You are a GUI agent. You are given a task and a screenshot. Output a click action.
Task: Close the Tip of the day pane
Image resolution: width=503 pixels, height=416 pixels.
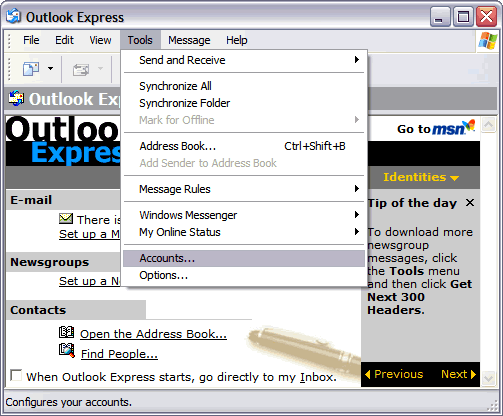click(x=470, y=202)
